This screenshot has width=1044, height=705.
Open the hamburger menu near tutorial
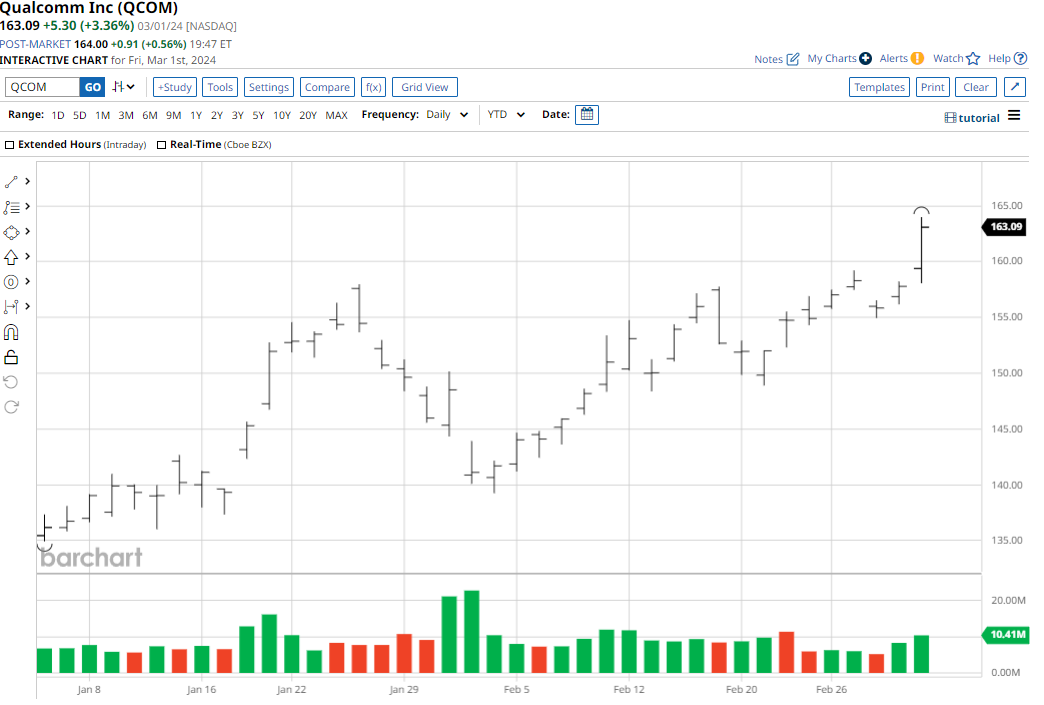click(1014, 116)
